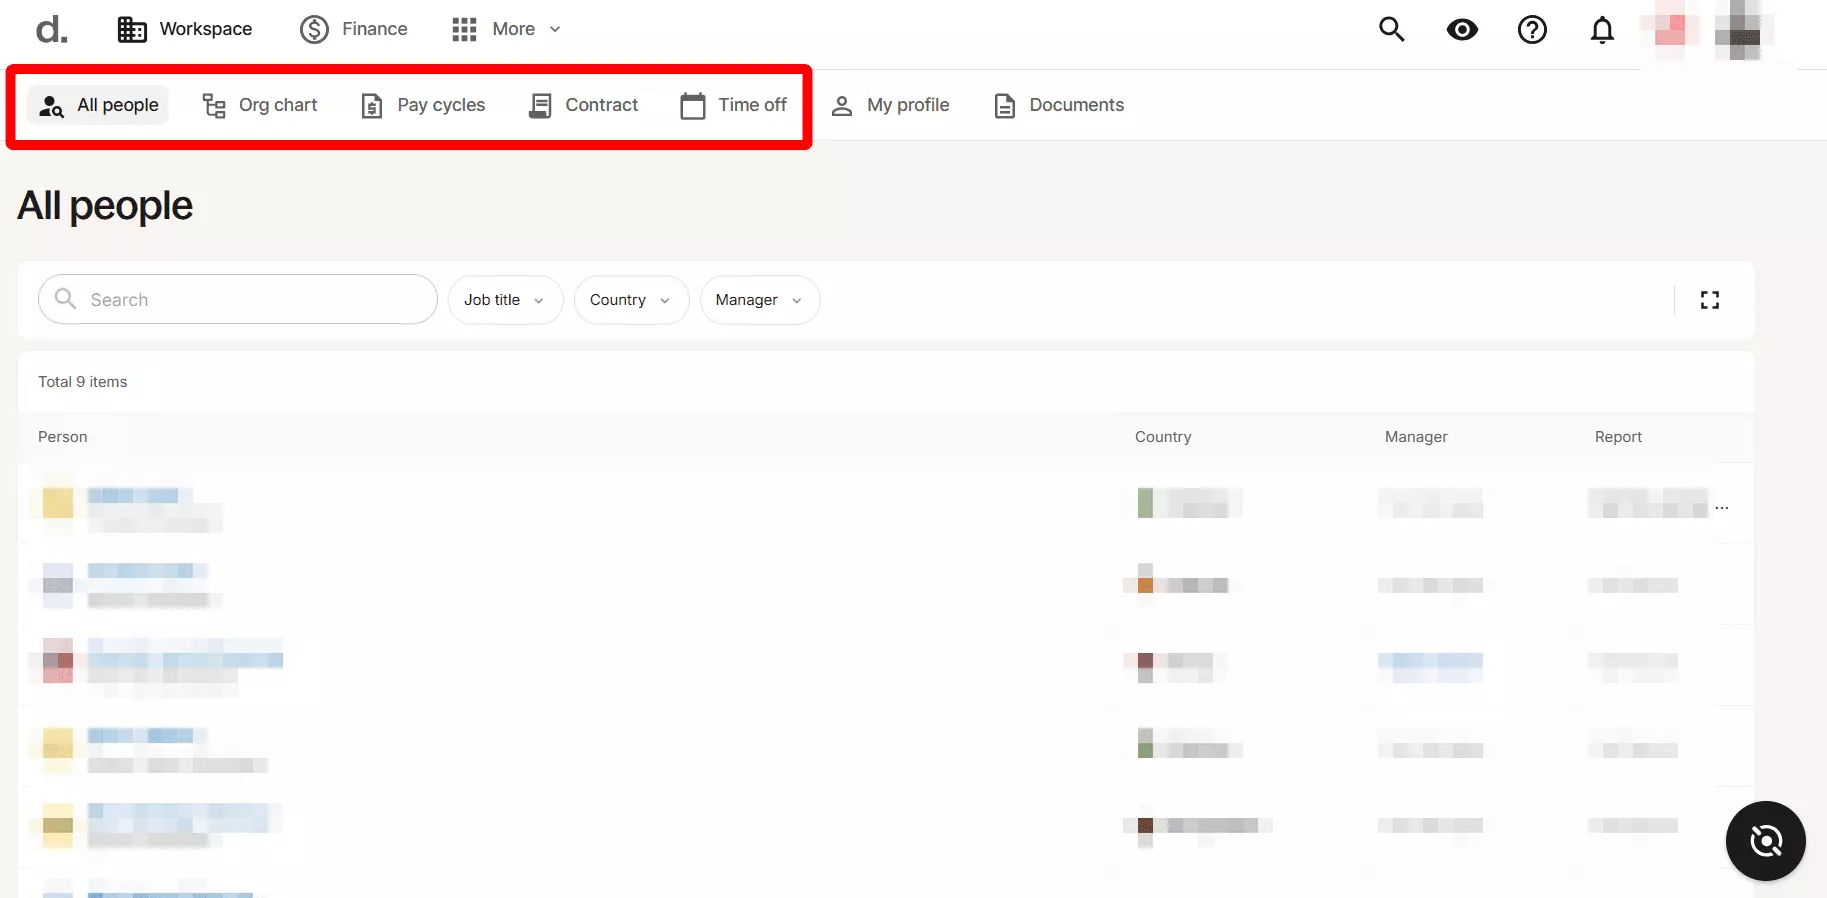
Task: Click the Finance dollar icon
Action: click(314, 30)
